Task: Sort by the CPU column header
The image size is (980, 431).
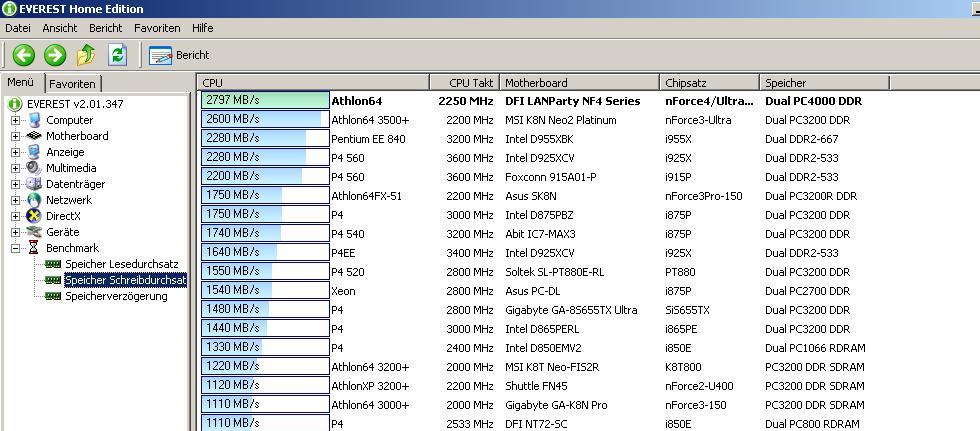Action: click(x=313, y=82)
